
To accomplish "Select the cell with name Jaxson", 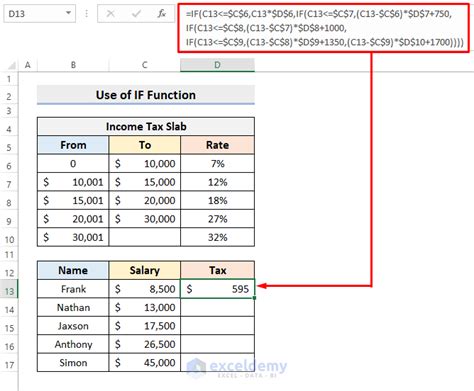I will (73, 326).
